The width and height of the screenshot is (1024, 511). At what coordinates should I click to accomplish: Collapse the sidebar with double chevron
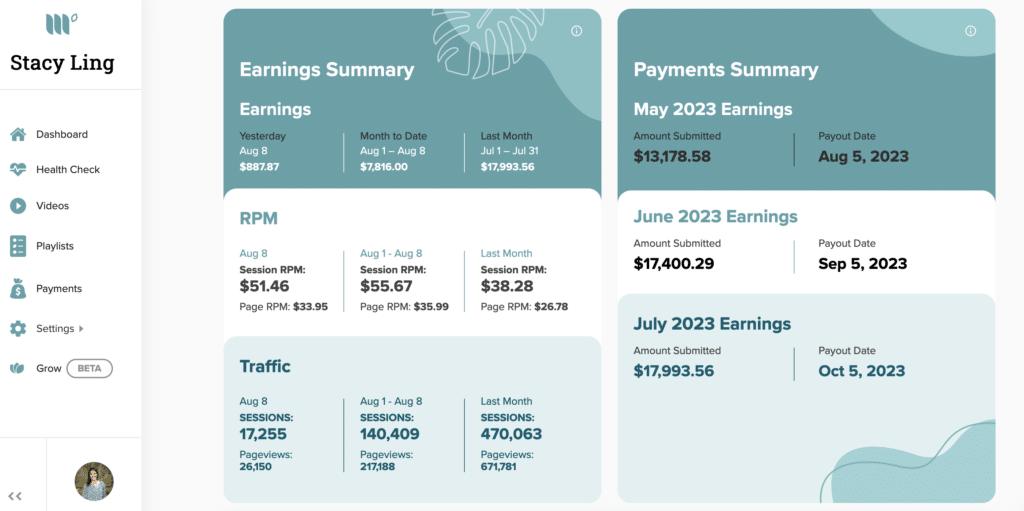[15, 496]
